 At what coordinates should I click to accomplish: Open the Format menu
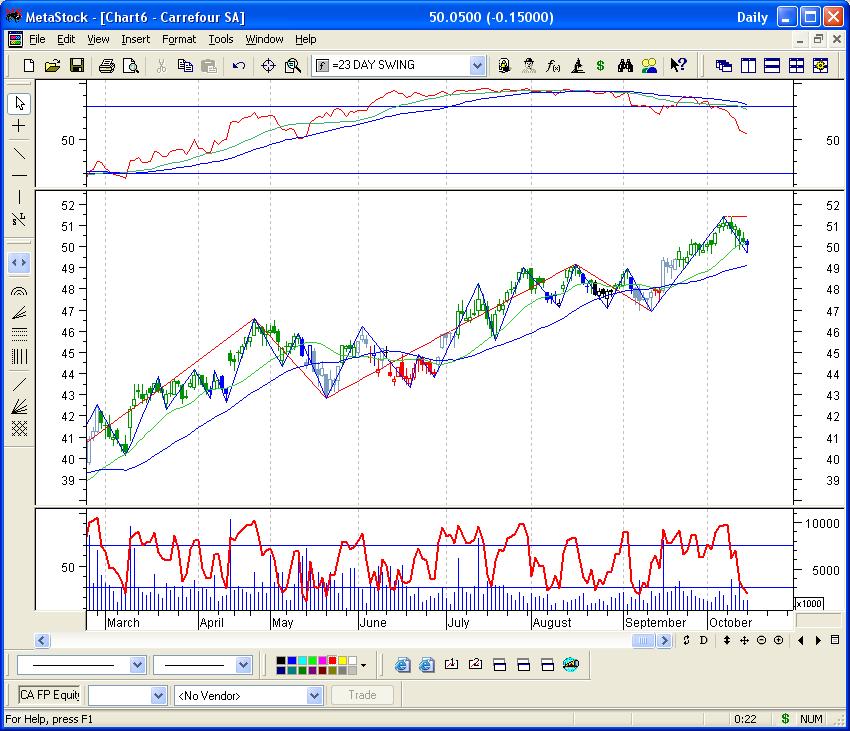(x=179, y=39)
